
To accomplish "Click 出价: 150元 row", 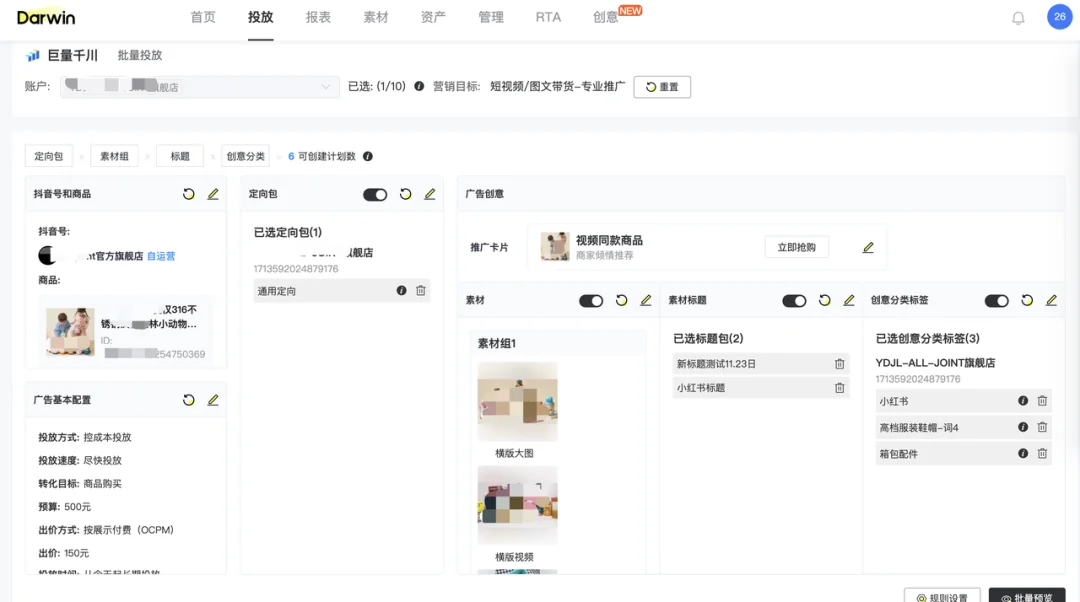I will [64, 553].
